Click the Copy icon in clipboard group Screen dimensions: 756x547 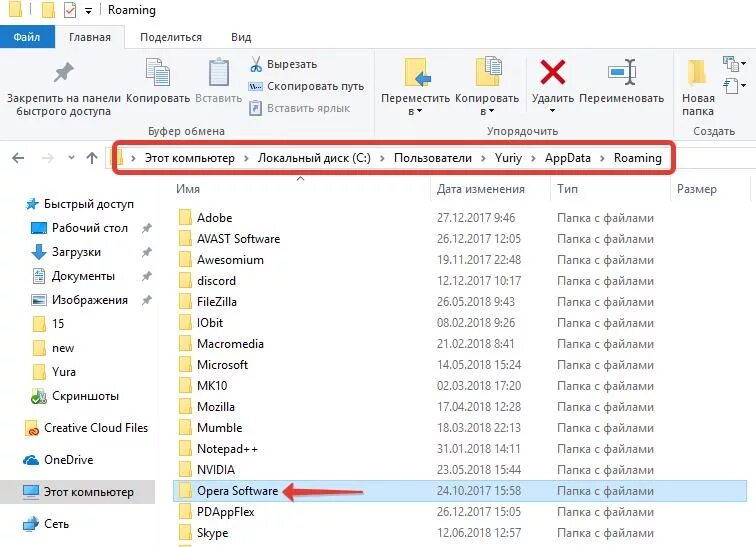[158, 73]
